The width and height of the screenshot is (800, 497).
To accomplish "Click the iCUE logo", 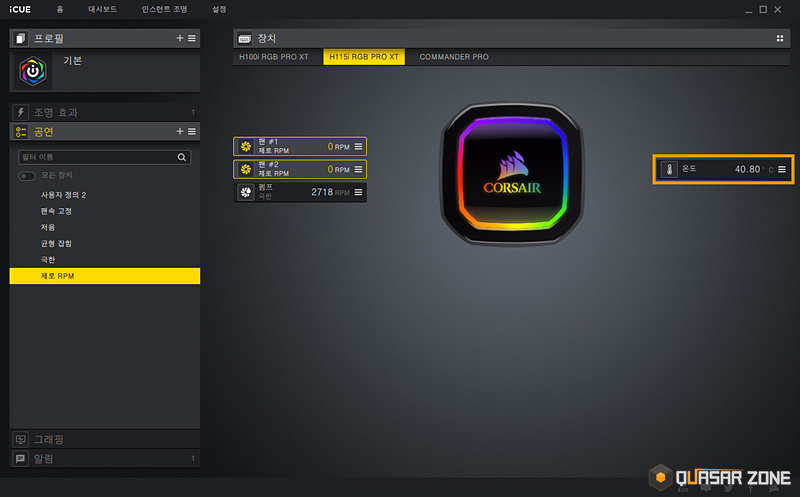I will (20, 9).
